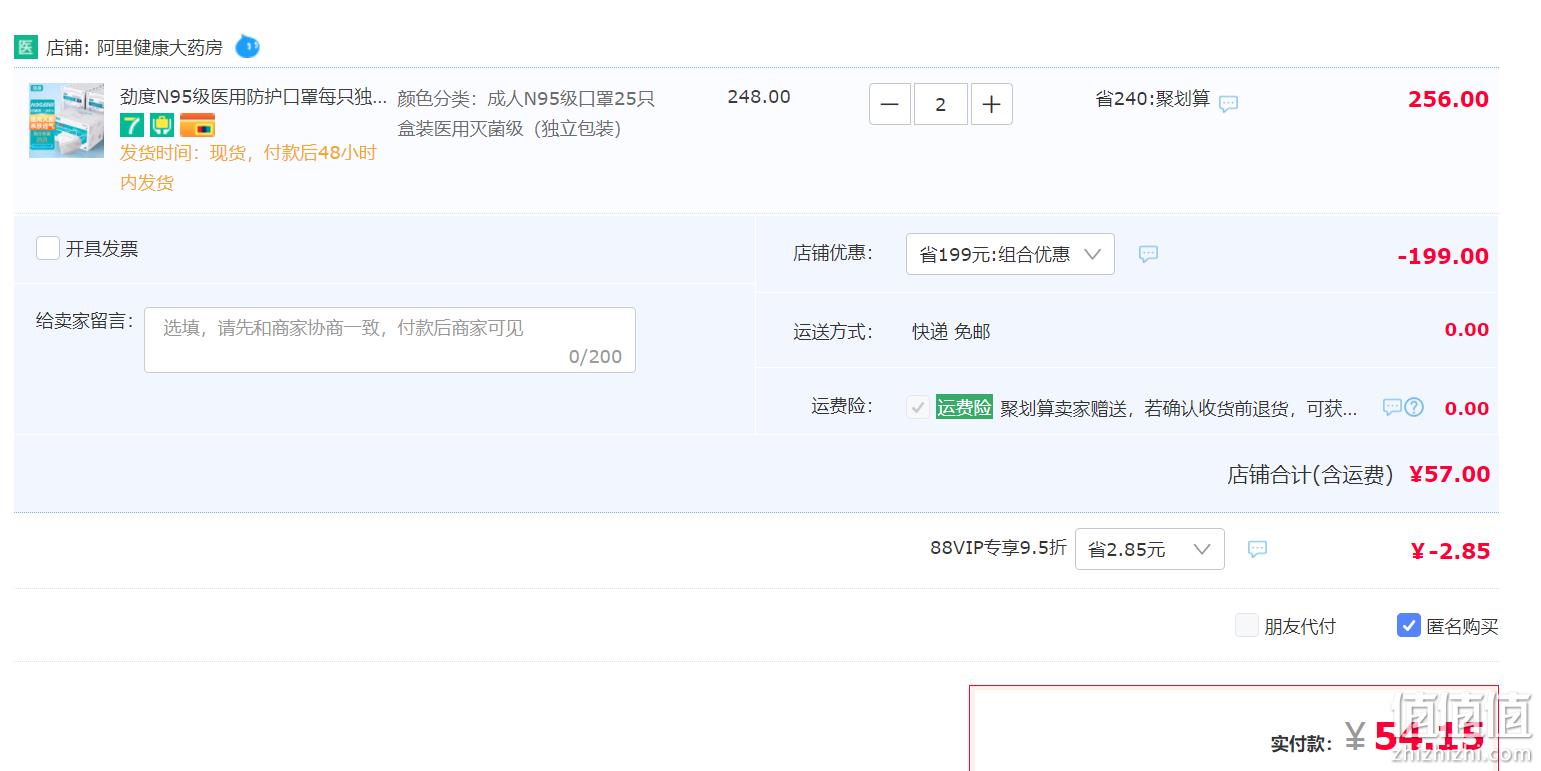Click the shop discount amount -199.00
1541x771 pixels.
(1443, 256)
